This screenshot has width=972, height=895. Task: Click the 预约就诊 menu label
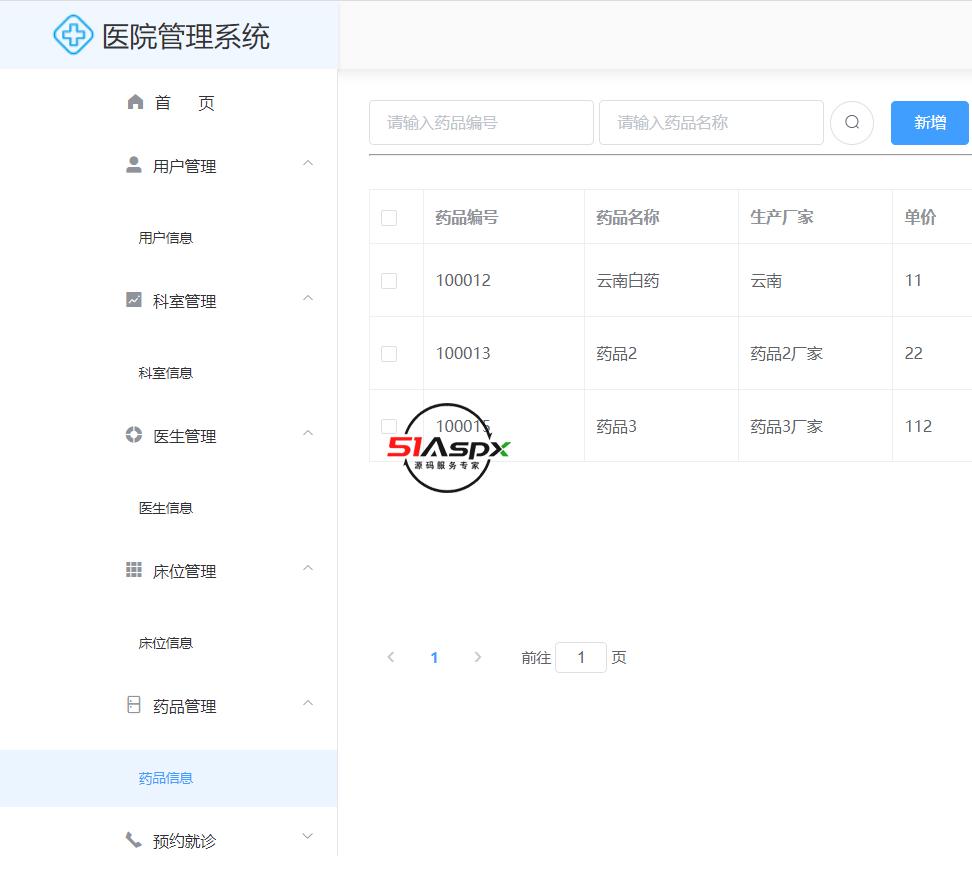pyautogui.click(x=185, y=841)
